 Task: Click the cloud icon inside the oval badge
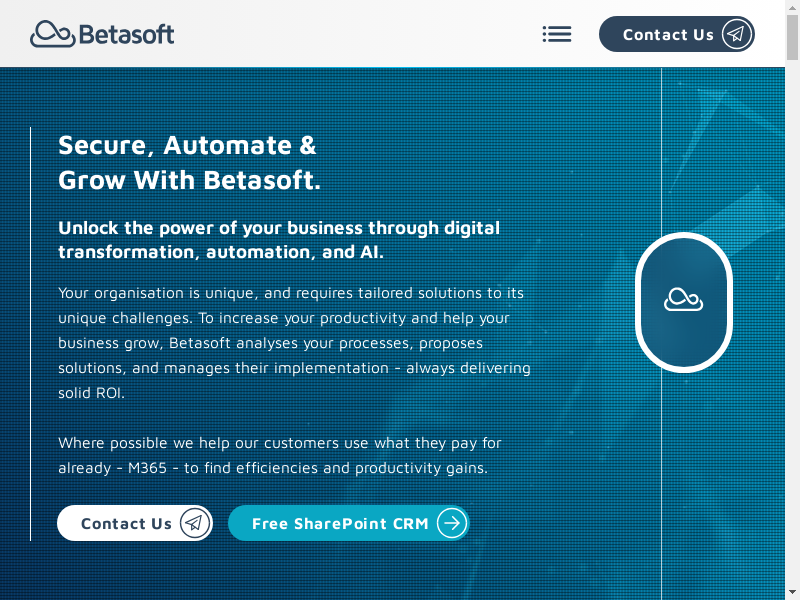tap(684, 299)
